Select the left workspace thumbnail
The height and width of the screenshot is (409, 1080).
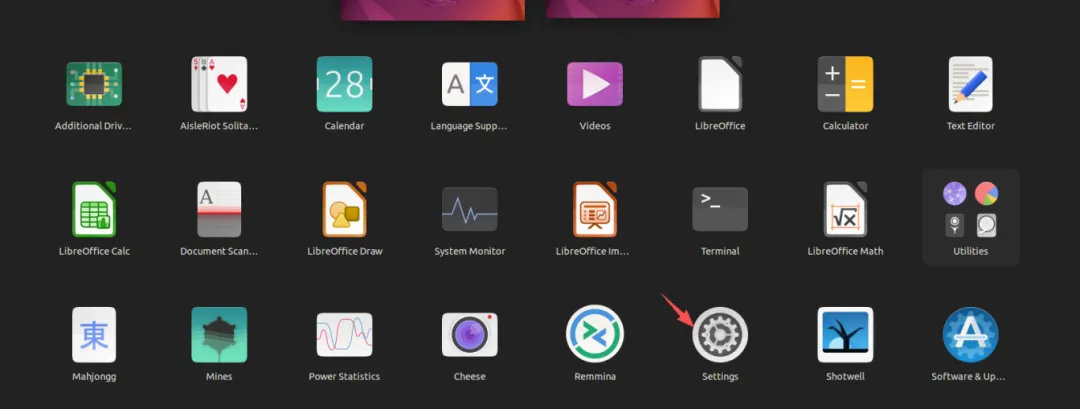[433, 10]
